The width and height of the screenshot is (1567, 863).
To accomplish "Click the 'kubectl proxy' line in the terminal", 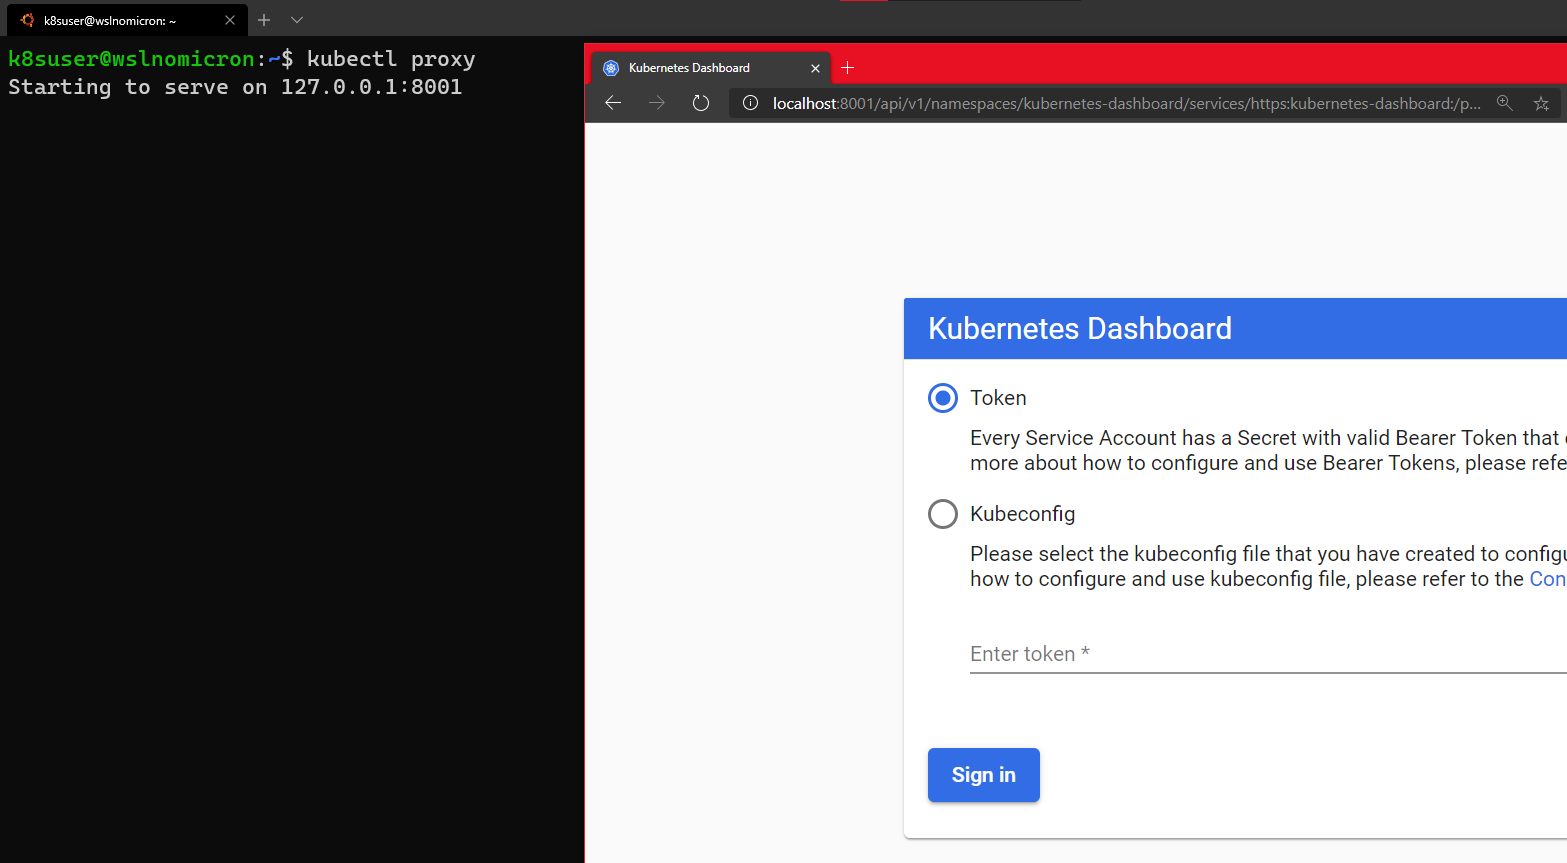I will point(390,59).
